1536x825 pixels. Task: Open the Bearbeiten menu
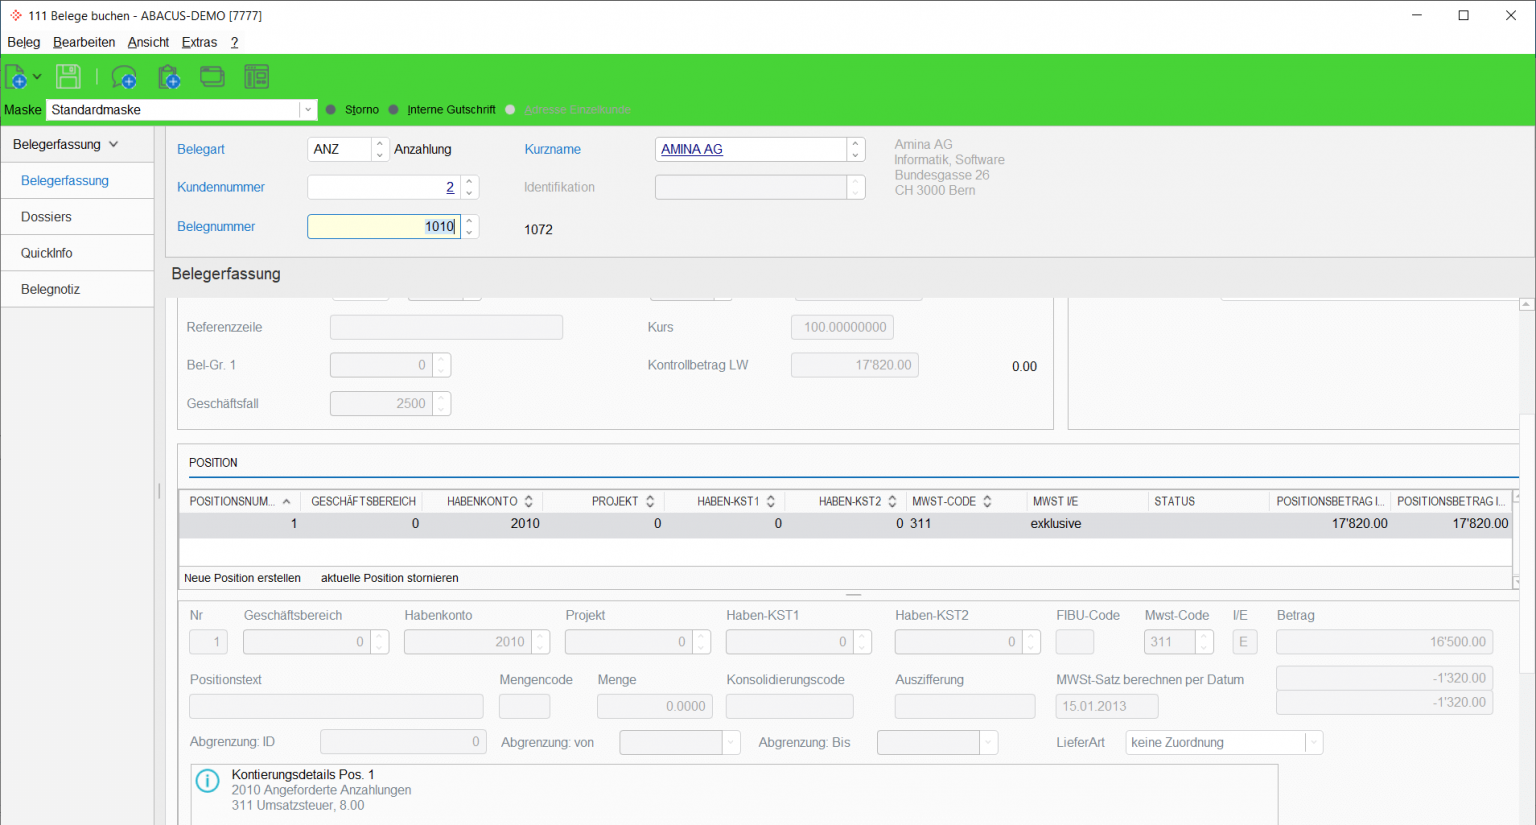(84, 42)
